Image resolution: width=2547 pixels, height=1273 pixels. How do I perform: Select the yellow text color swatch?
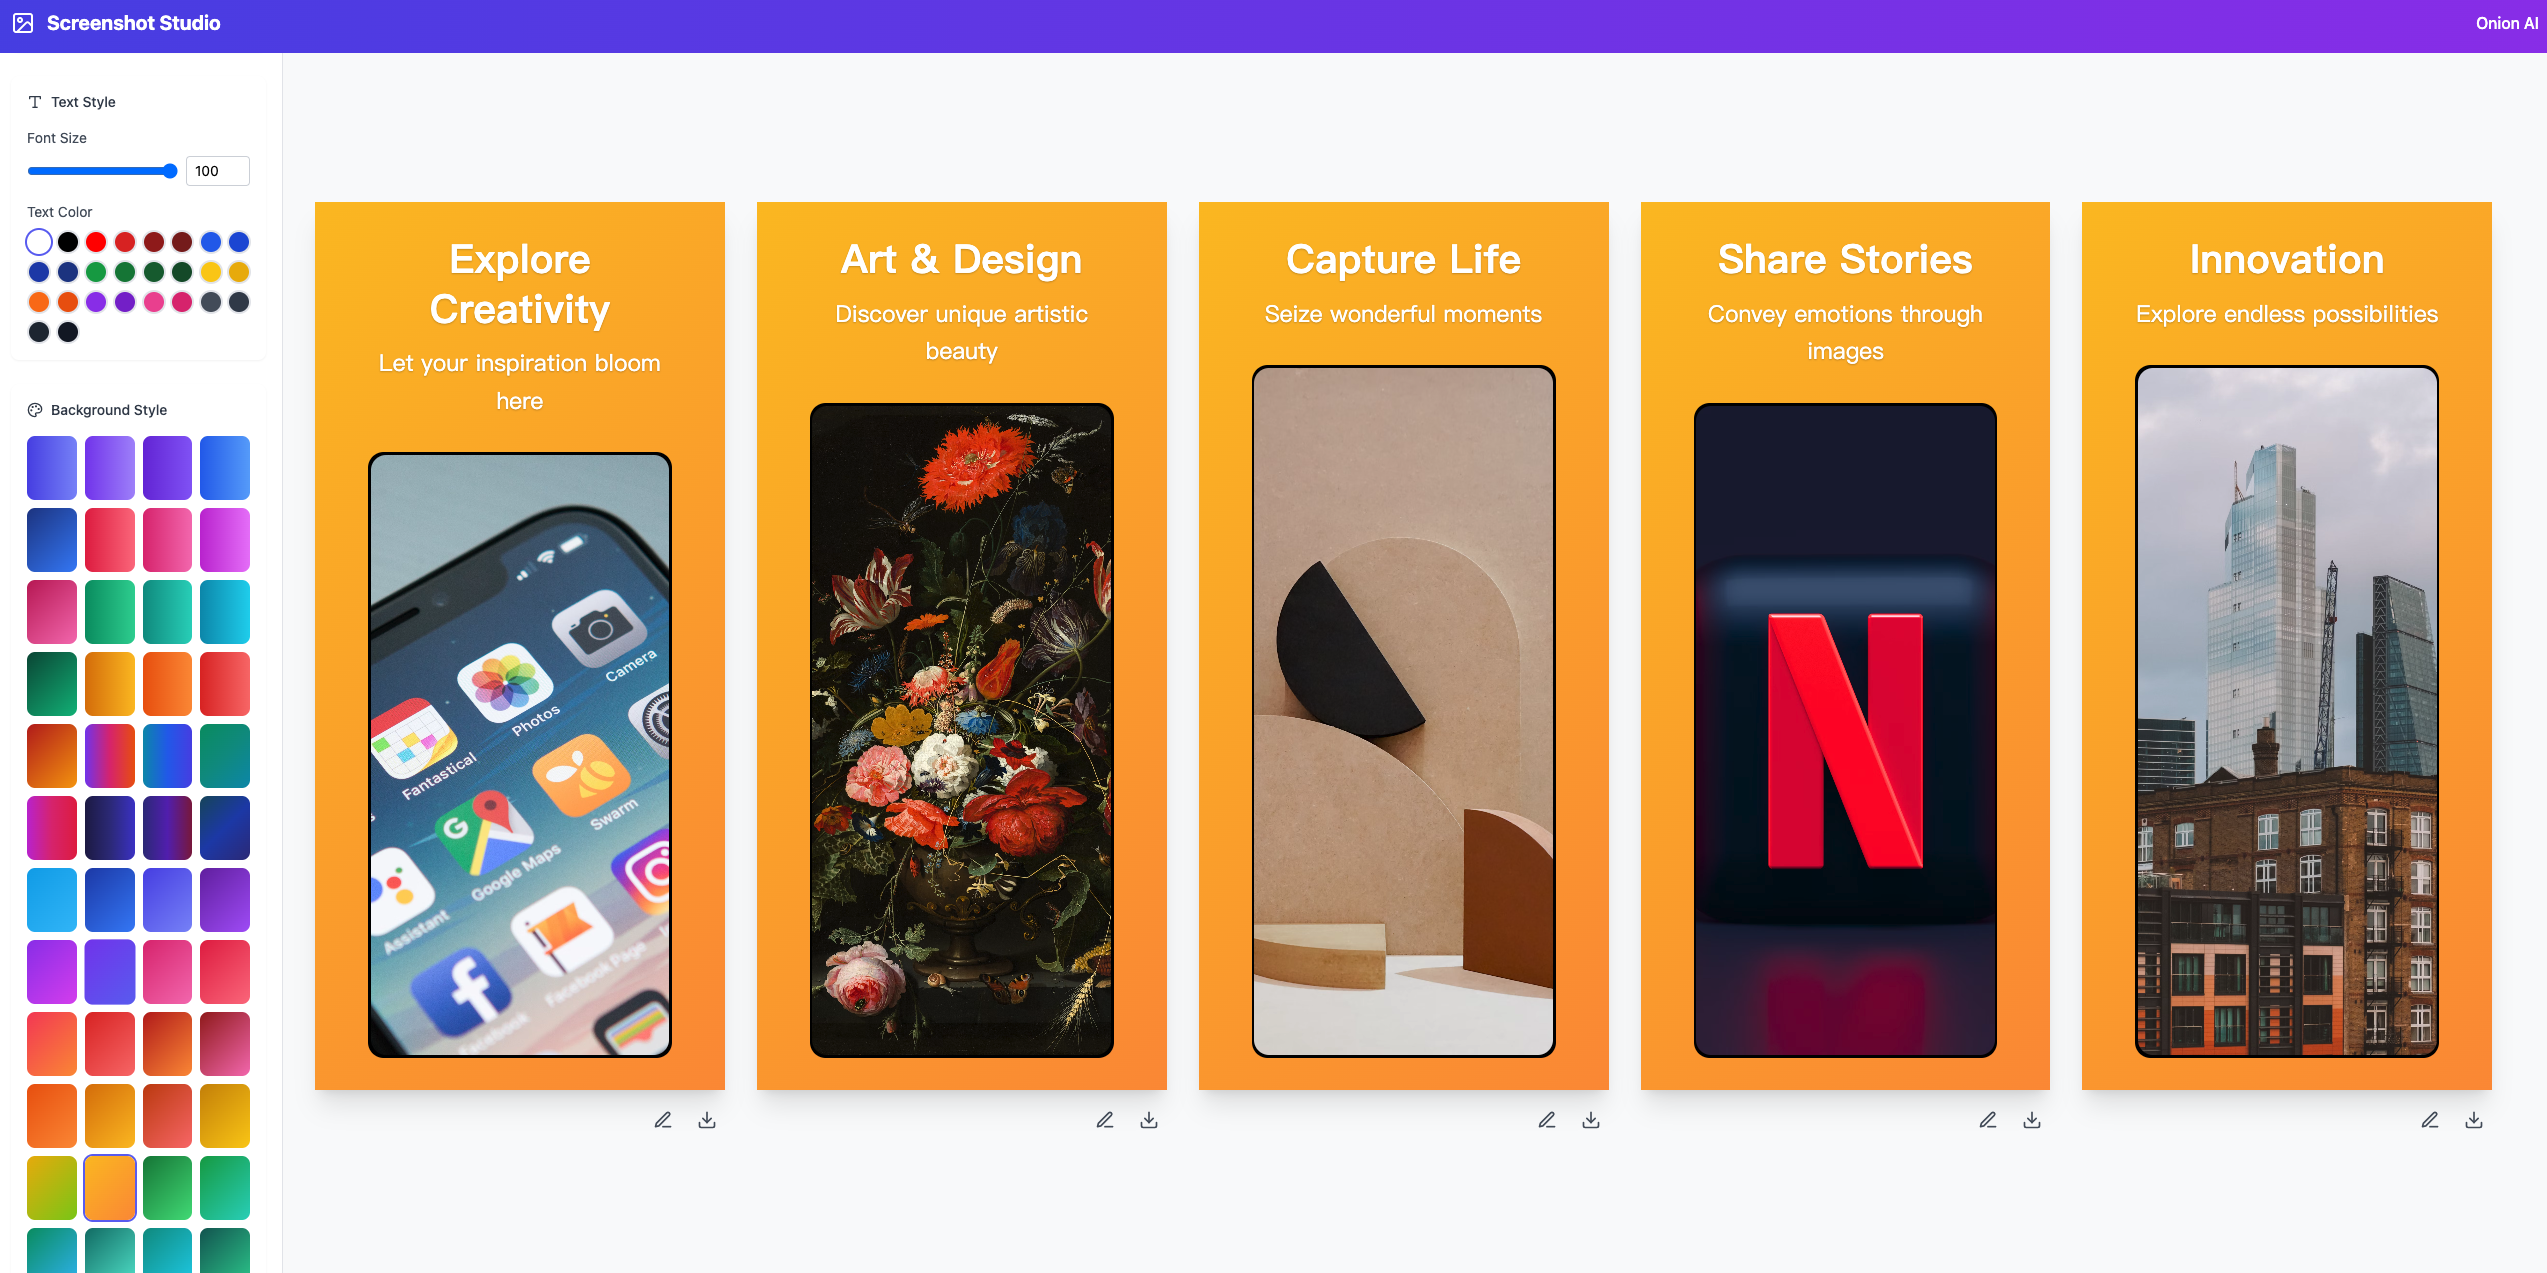pyautogui.click(x=211, y=272)
